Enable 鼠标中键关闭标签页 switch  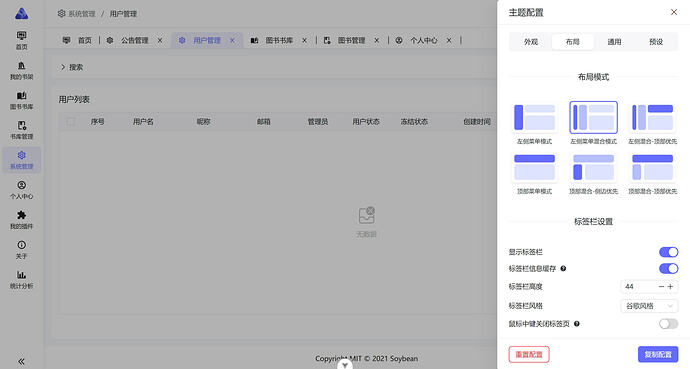tap(668, 324)
